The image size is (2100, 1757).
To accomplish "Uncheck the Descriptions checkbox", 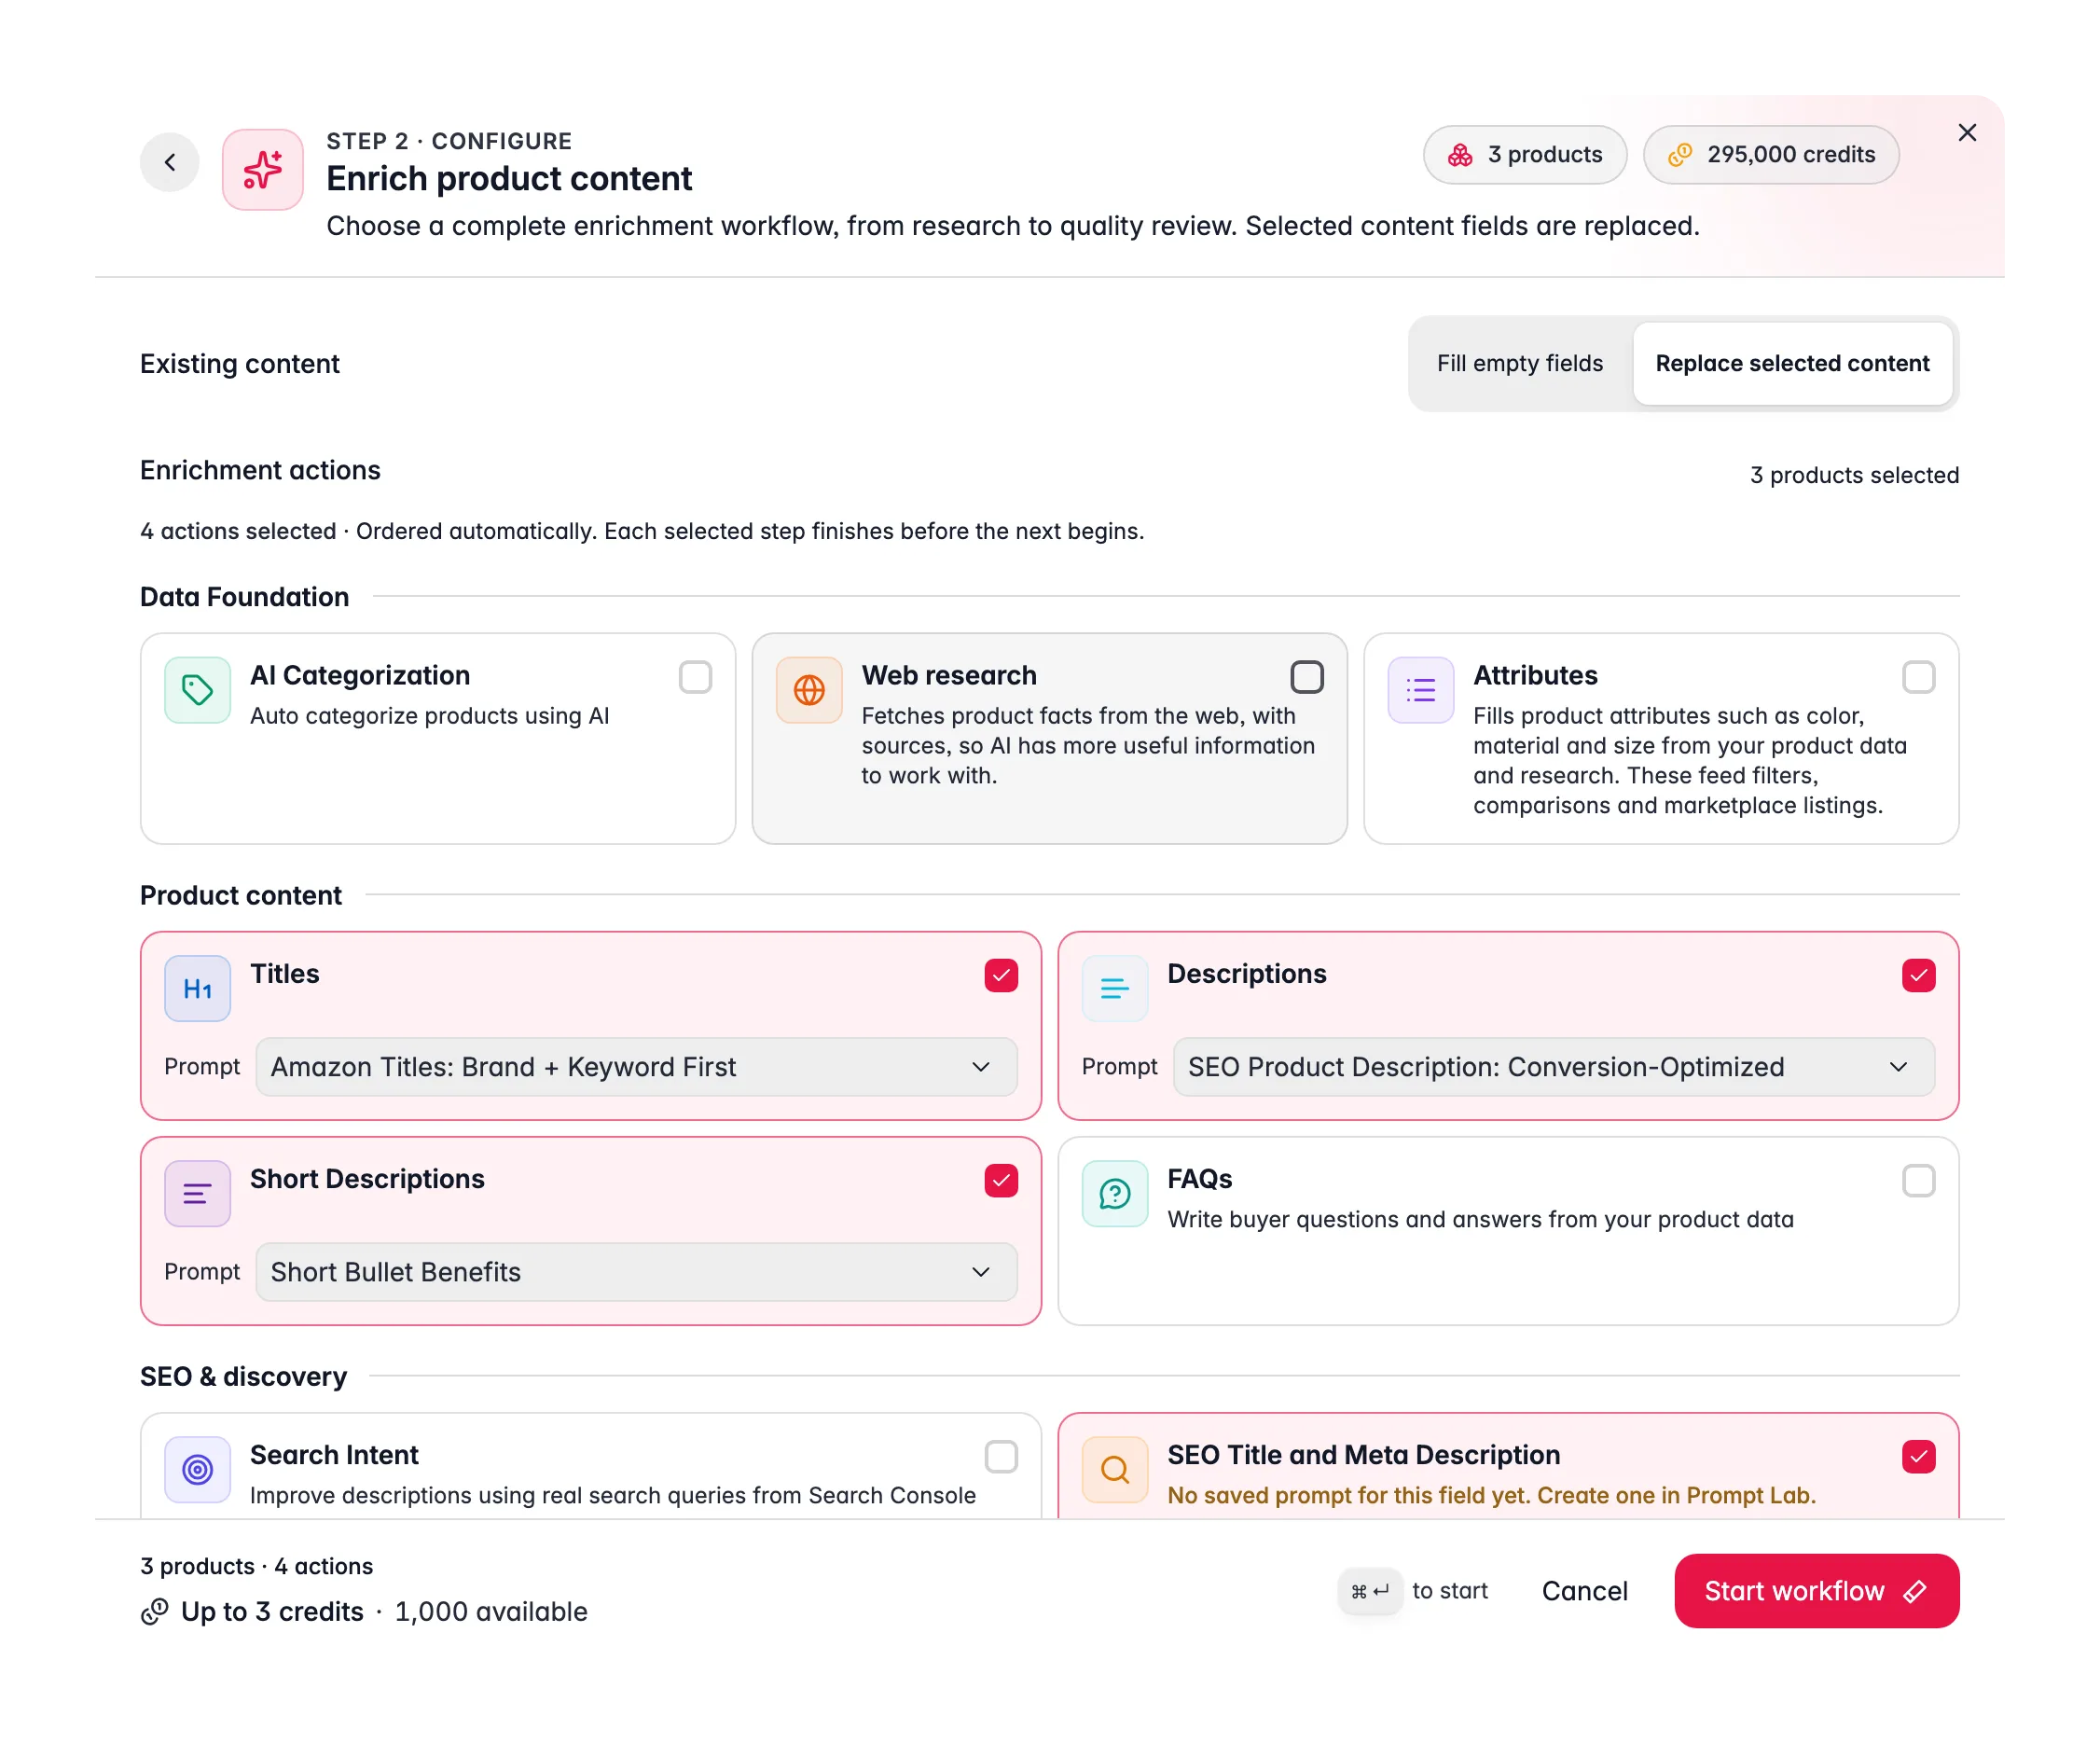I will (x=1918, y=975).
